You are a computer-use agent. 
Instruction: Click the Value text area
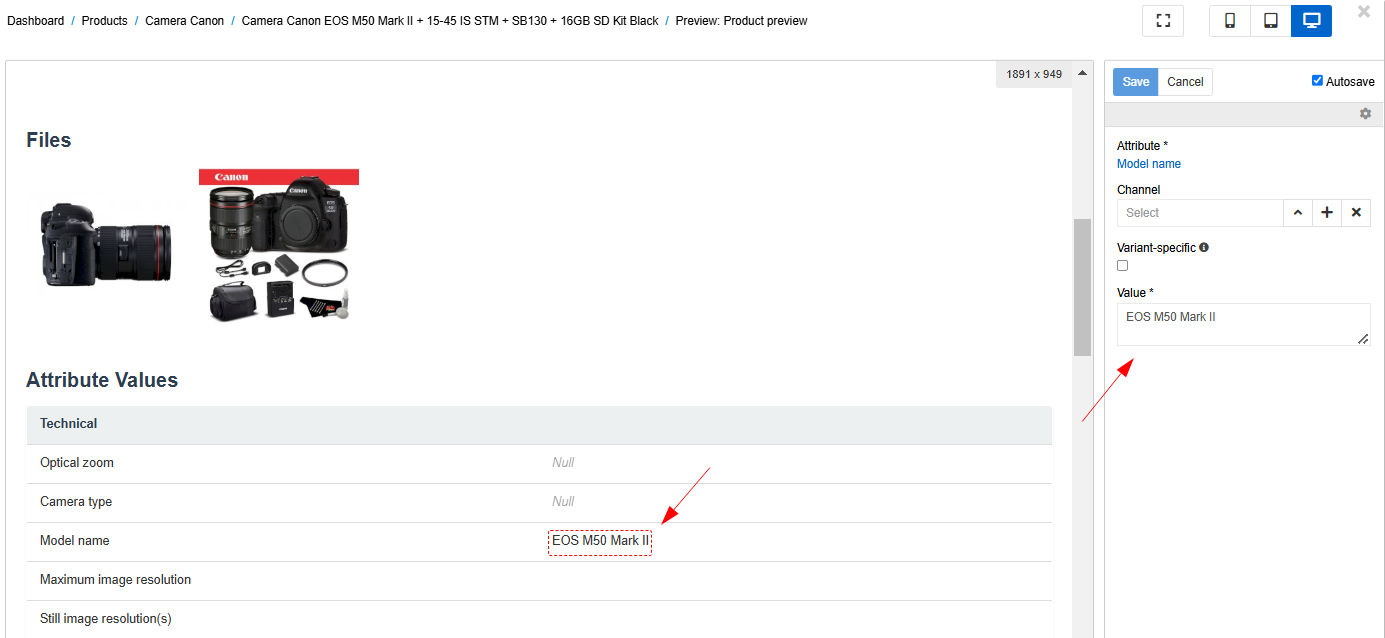pos(1242,324)
